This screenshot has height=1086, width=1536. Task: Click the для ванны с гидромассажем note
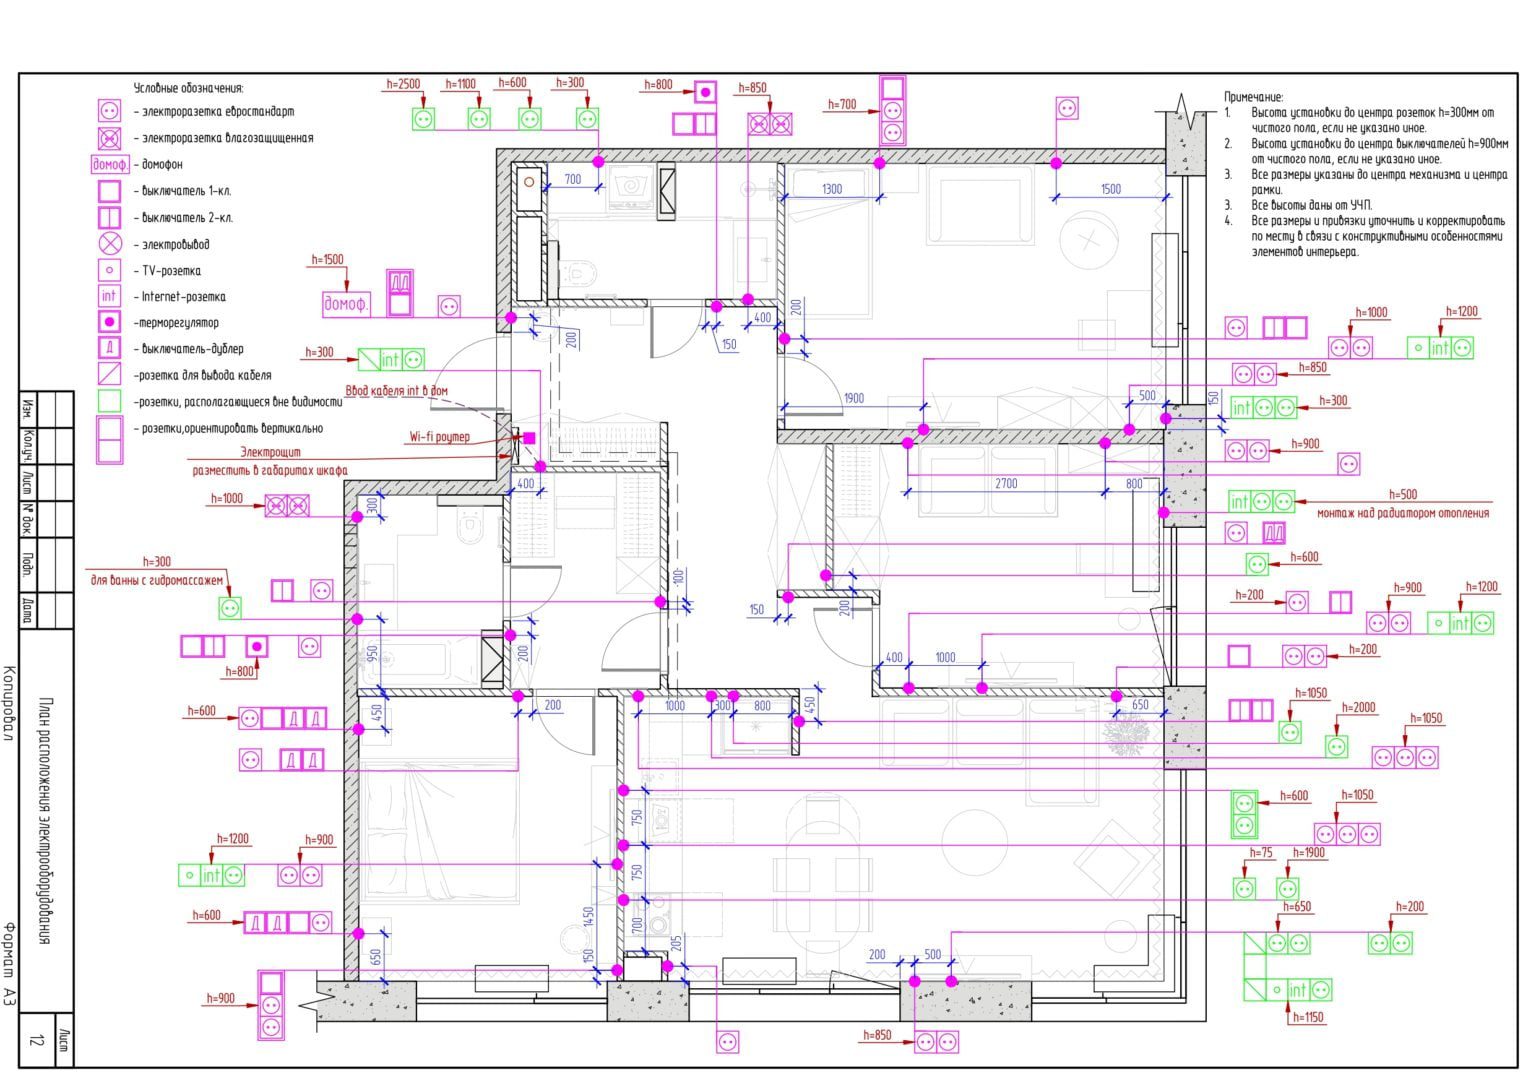pyautogui.click(x=157, y=580)
